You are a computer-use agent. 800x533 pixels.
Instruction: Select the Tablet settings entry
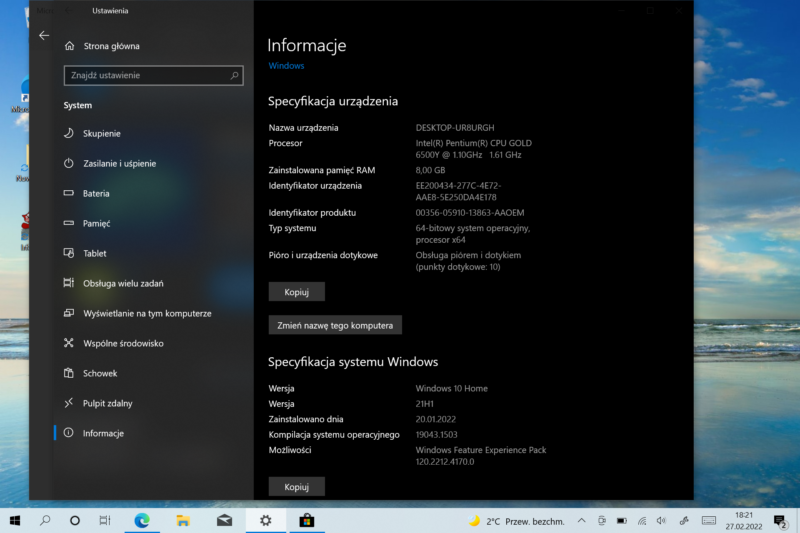click(x=95, y=253)
